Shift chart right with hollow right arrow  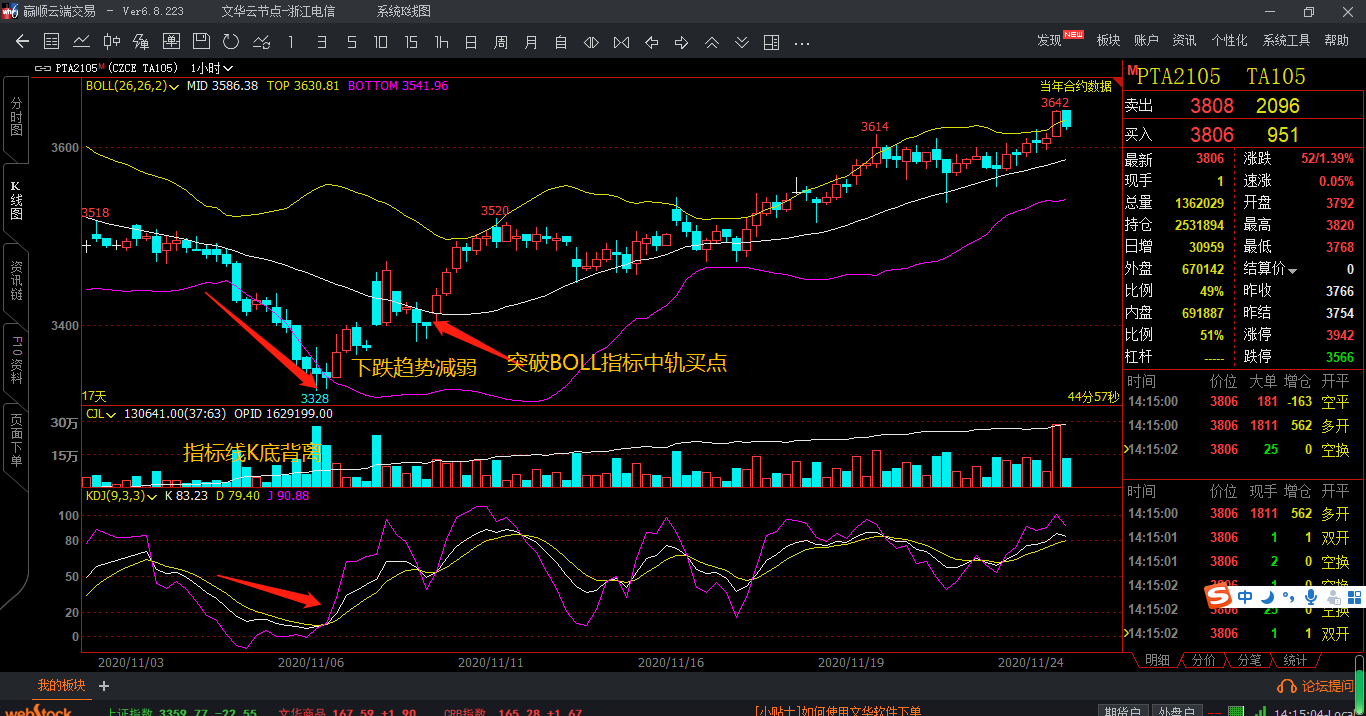pyautogui.click(x=681, y=42)
